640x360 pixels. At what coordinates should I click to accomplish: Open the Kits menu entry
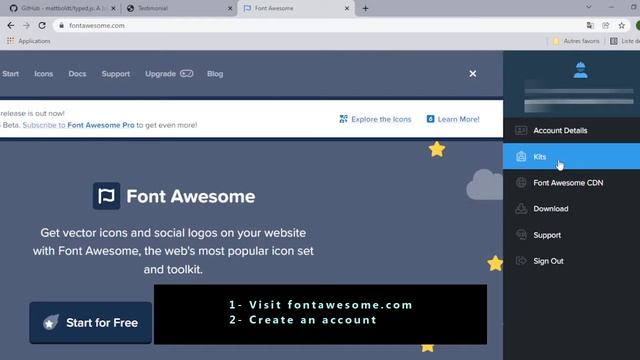tap(571, 156)
